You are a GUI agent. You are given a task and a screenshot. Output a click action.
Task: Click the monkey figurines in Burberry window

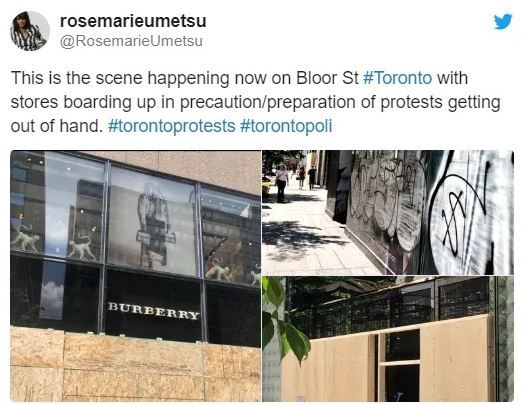[52, 242]
